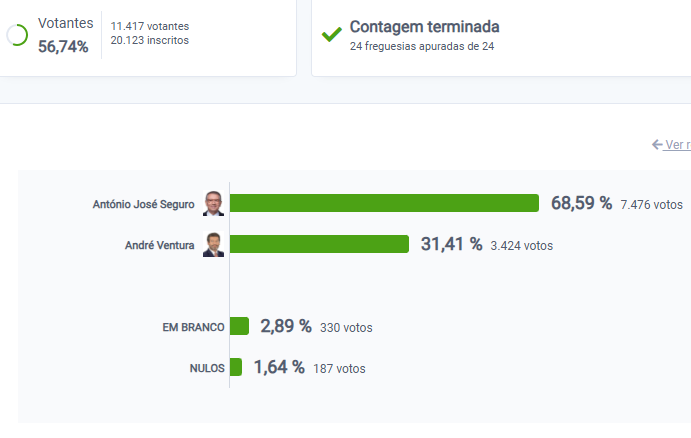Click the EM BRANCO label
The image size is (691, 438).
point(192,327)
